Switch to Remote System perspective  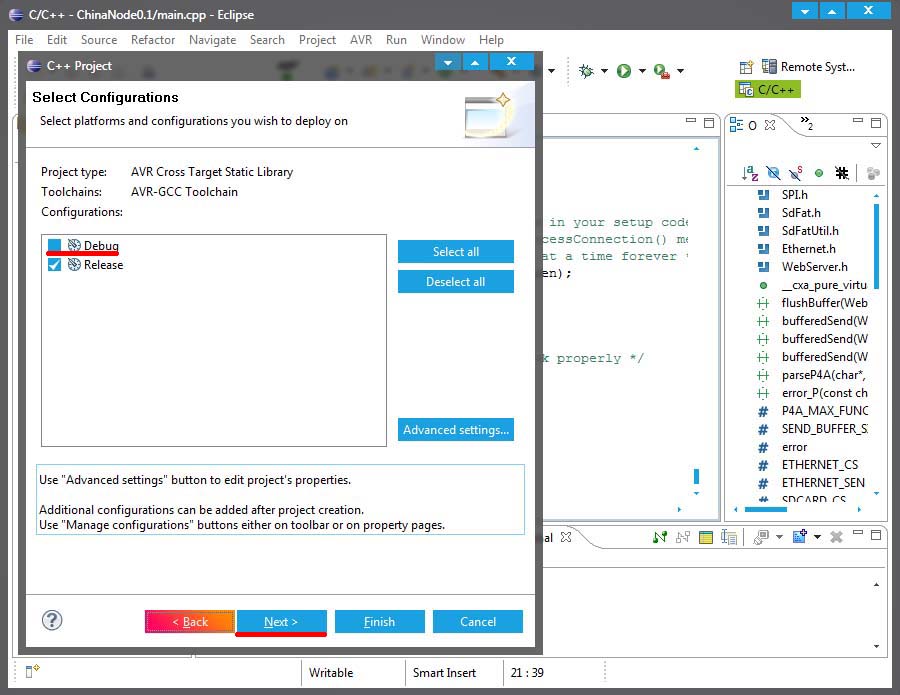pos(808,67)
